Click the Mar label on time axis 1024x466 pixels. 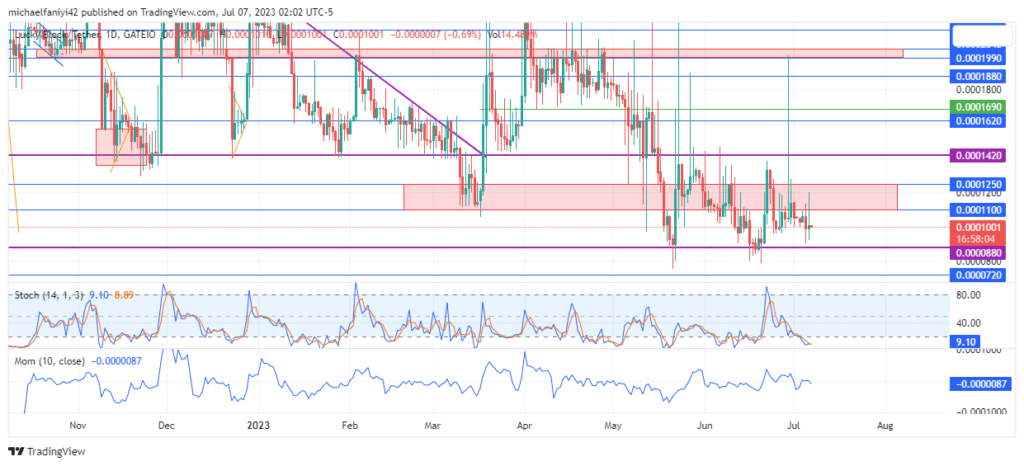(434, 426)
